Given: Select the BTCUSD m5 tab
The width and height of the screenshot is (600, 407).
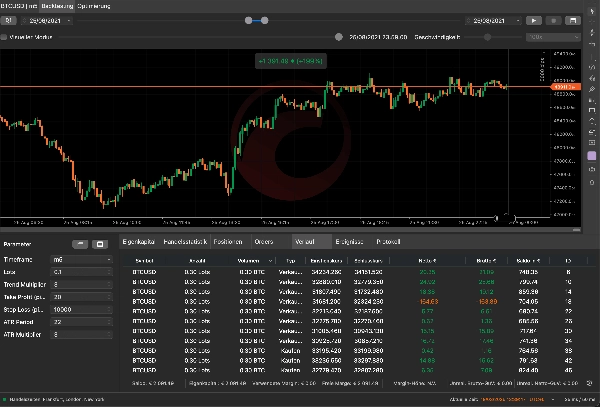Looking at the screenshot, I should pos(19,6).
